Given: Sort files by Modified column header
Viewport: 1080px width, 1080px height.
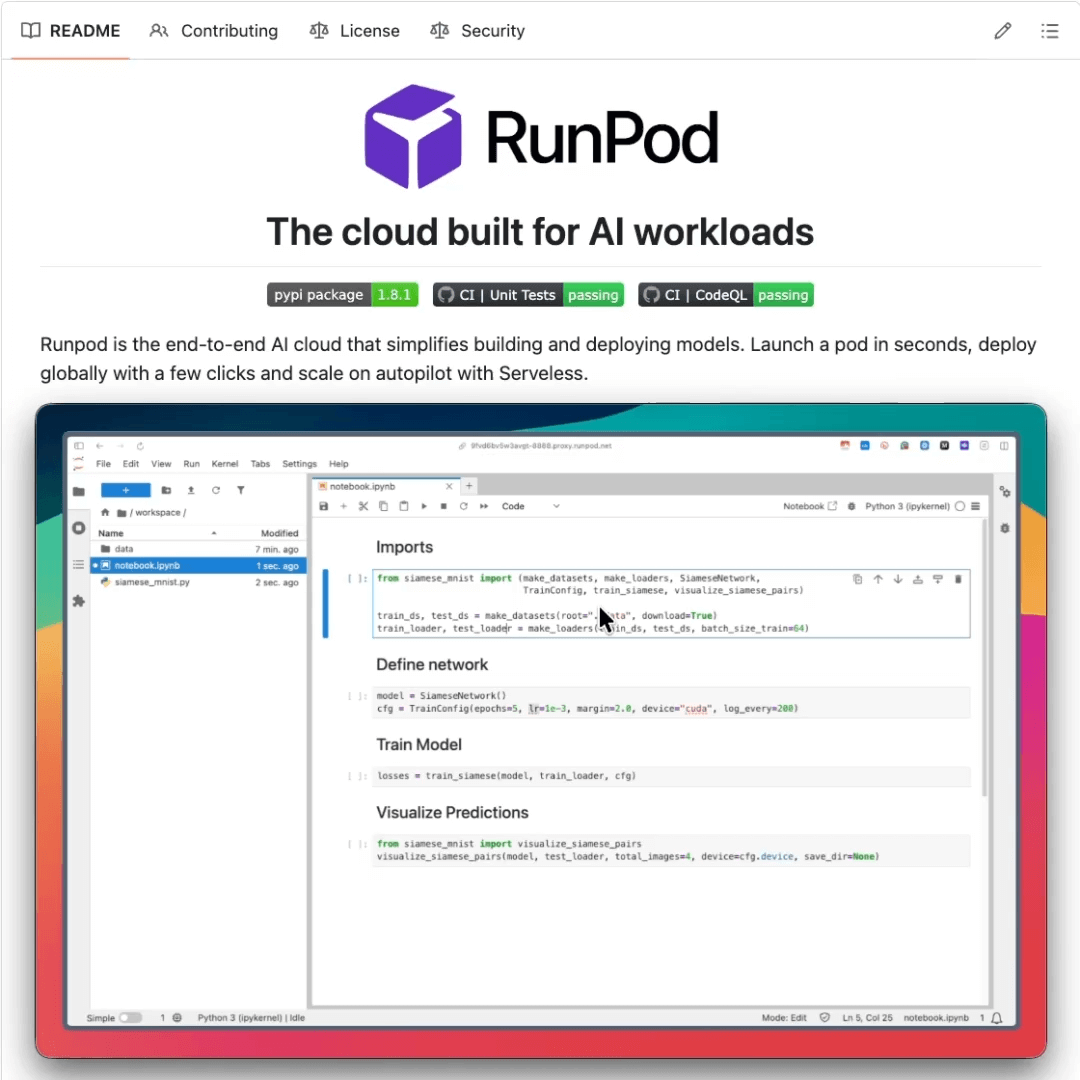Looking at the screenshot, I should coord(279,533).
